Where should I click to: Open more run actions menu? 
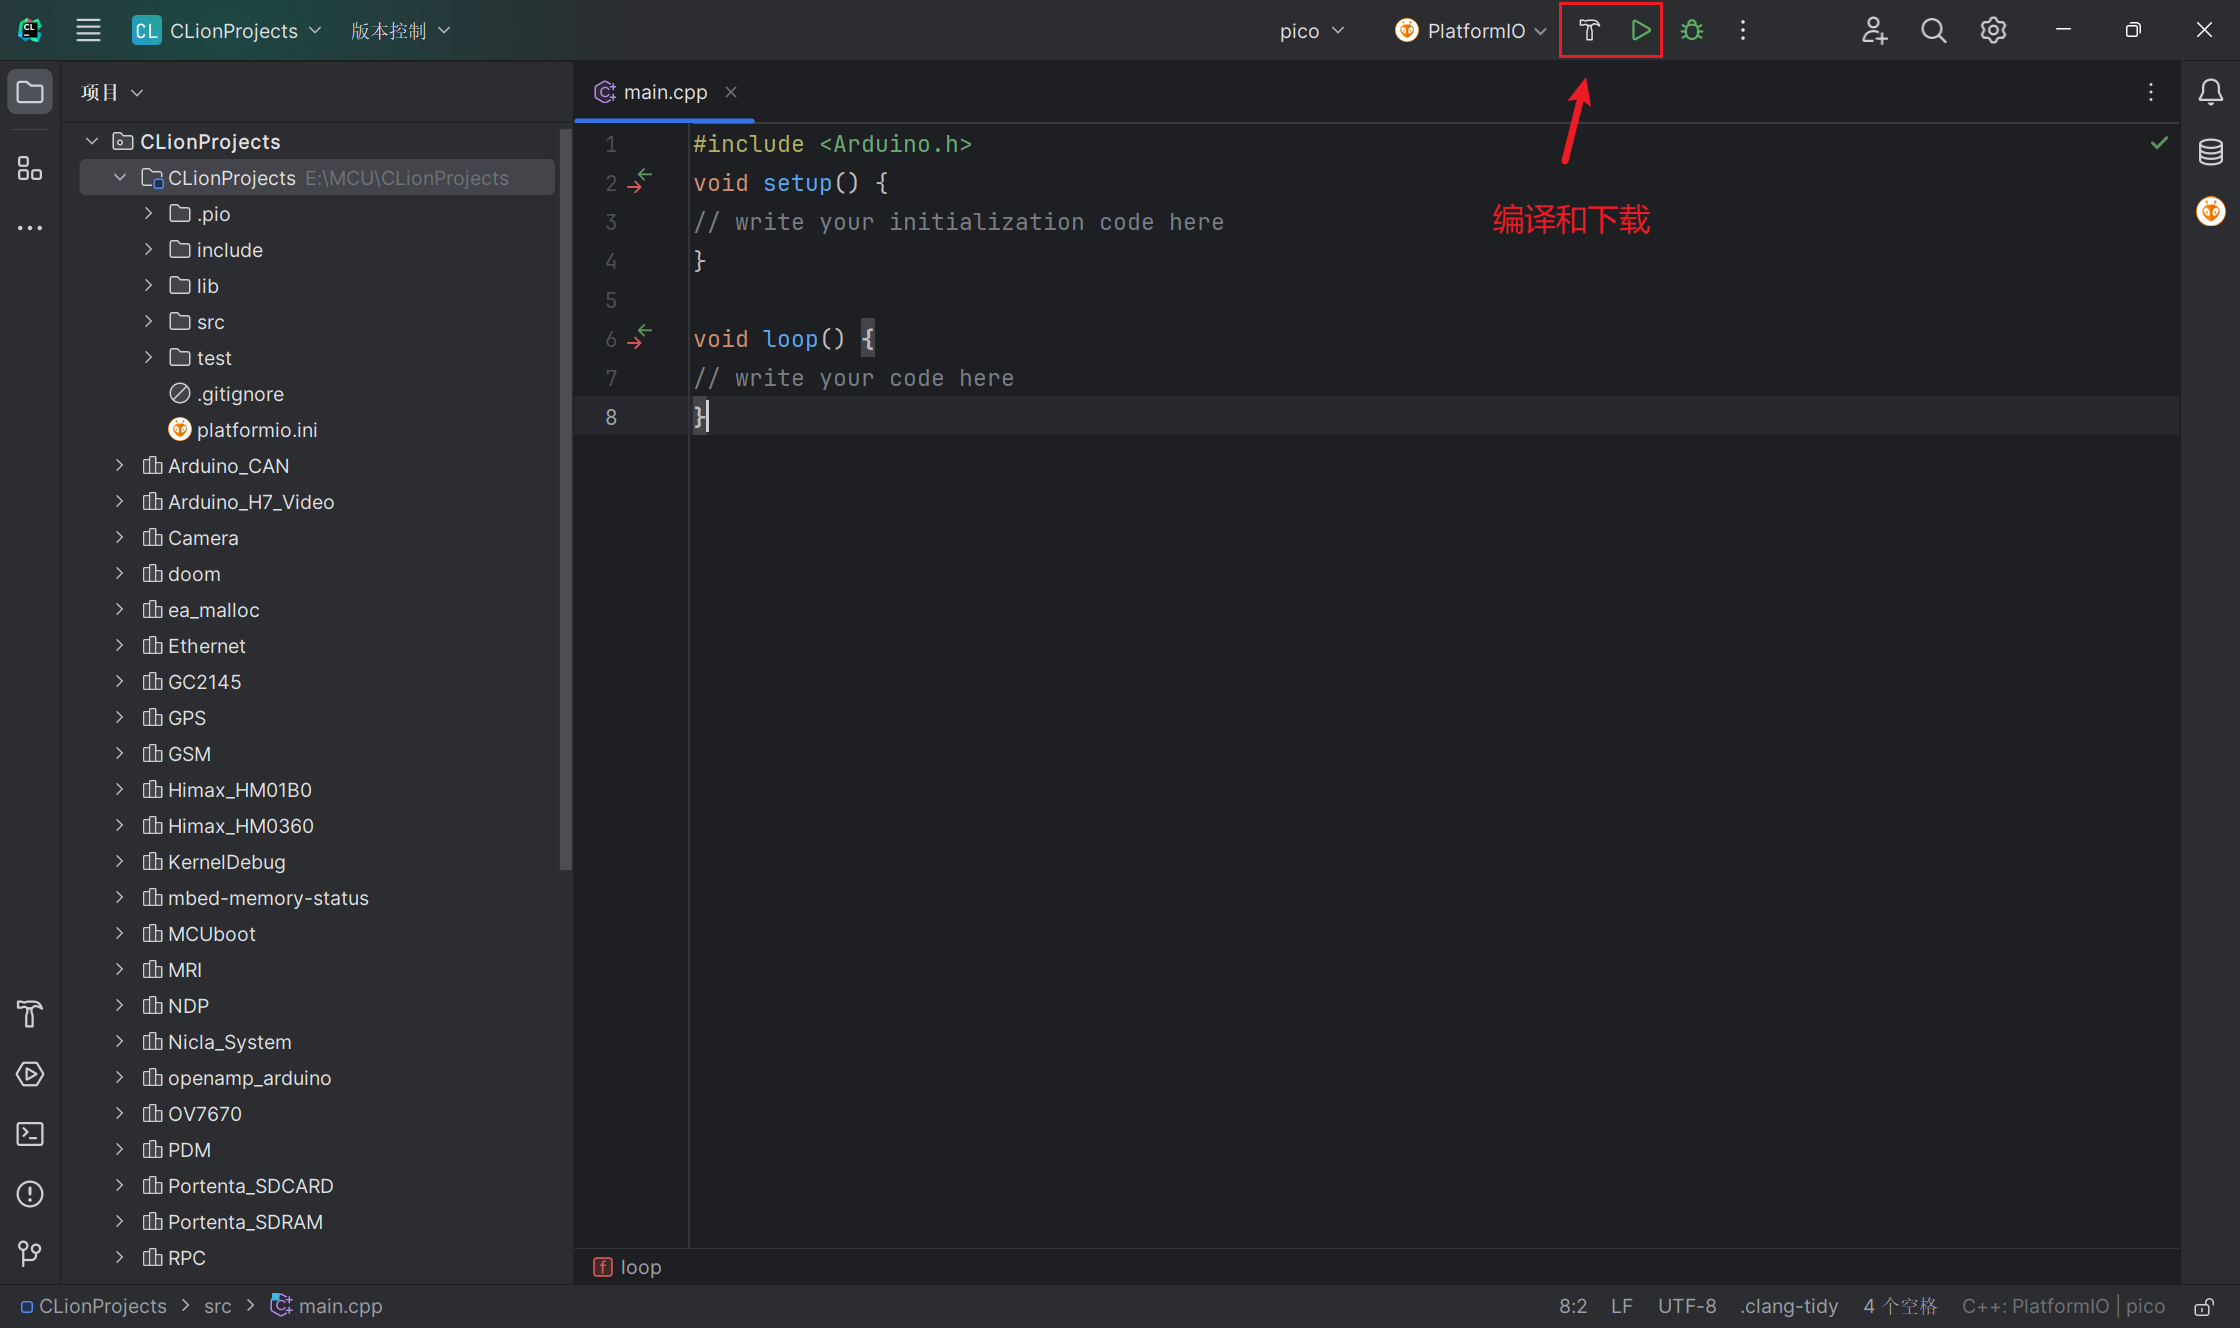click(1743, 30)
